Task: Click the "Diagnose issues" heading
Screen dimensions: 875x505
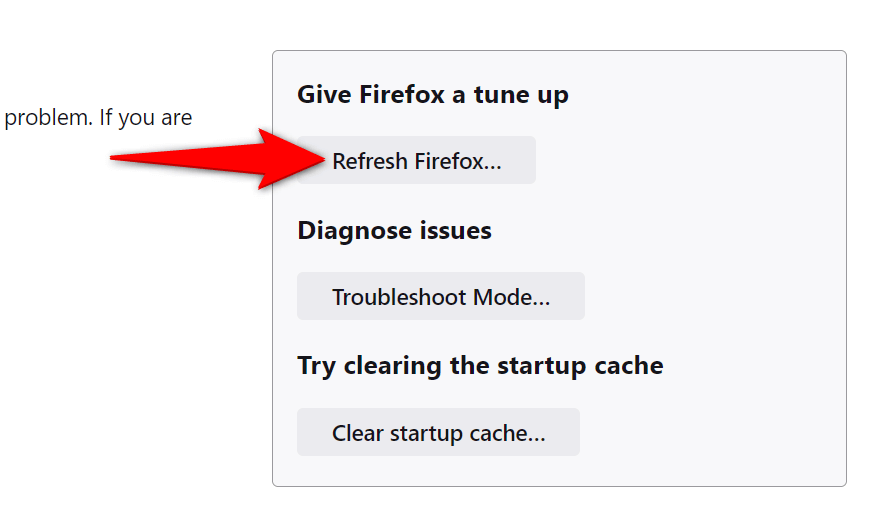Action: 394,231
